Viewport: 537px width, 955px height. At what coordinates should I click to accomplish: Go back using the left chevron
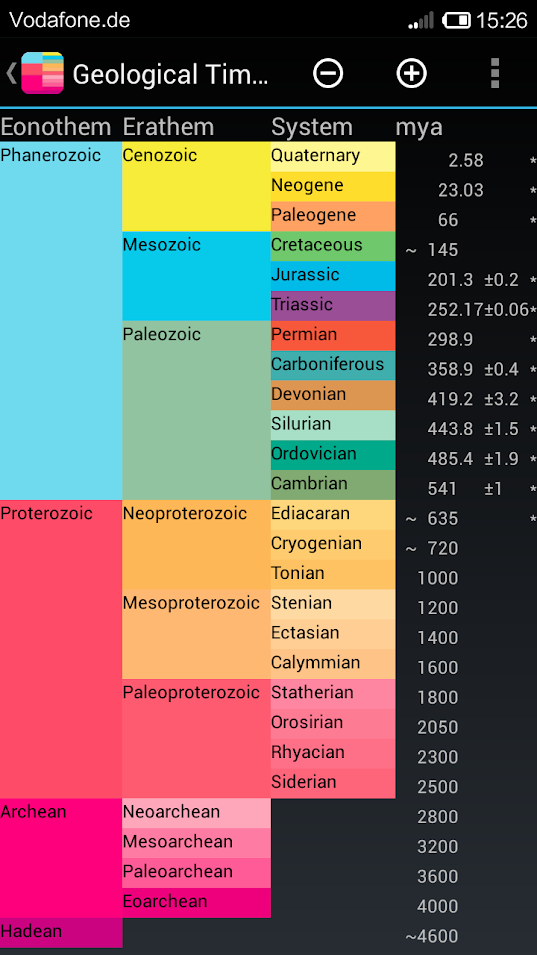click(11, 73)
